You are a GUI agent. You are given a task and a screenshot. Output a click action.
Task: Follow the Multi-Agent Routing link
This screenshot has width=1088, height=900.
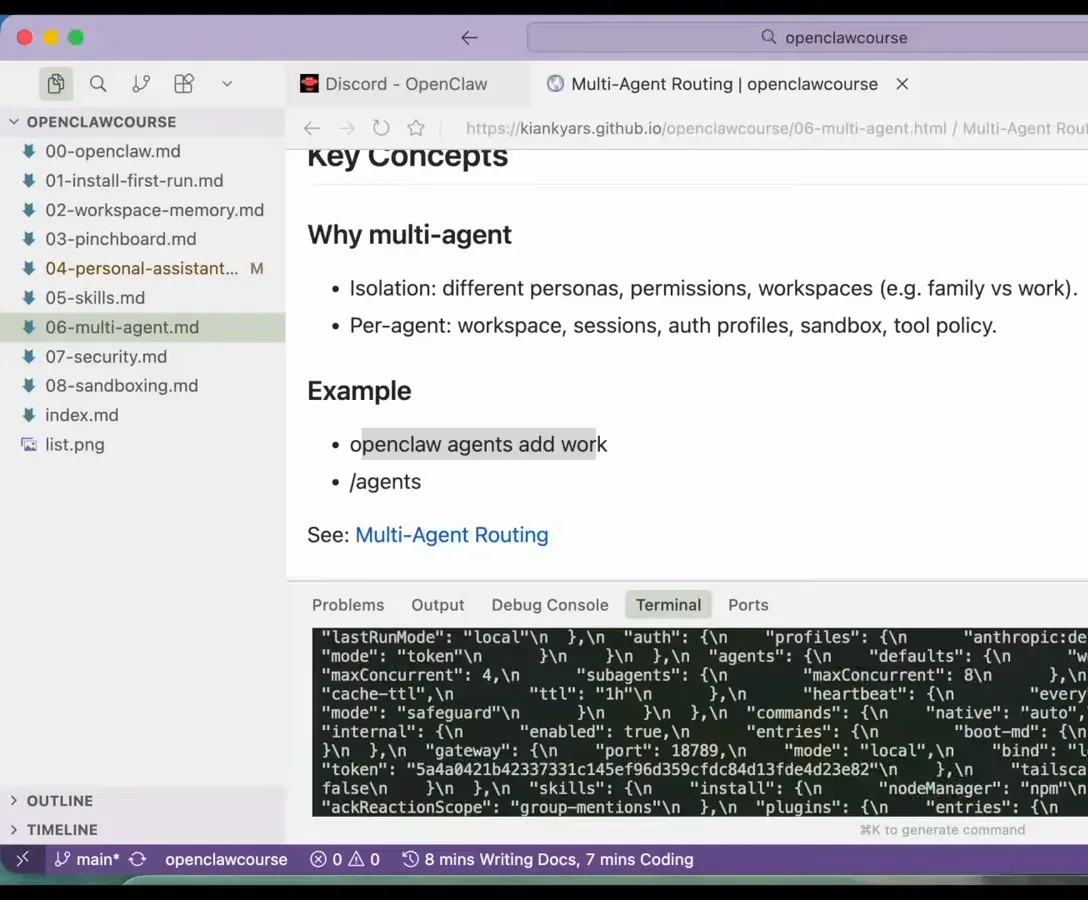[452, 535]
